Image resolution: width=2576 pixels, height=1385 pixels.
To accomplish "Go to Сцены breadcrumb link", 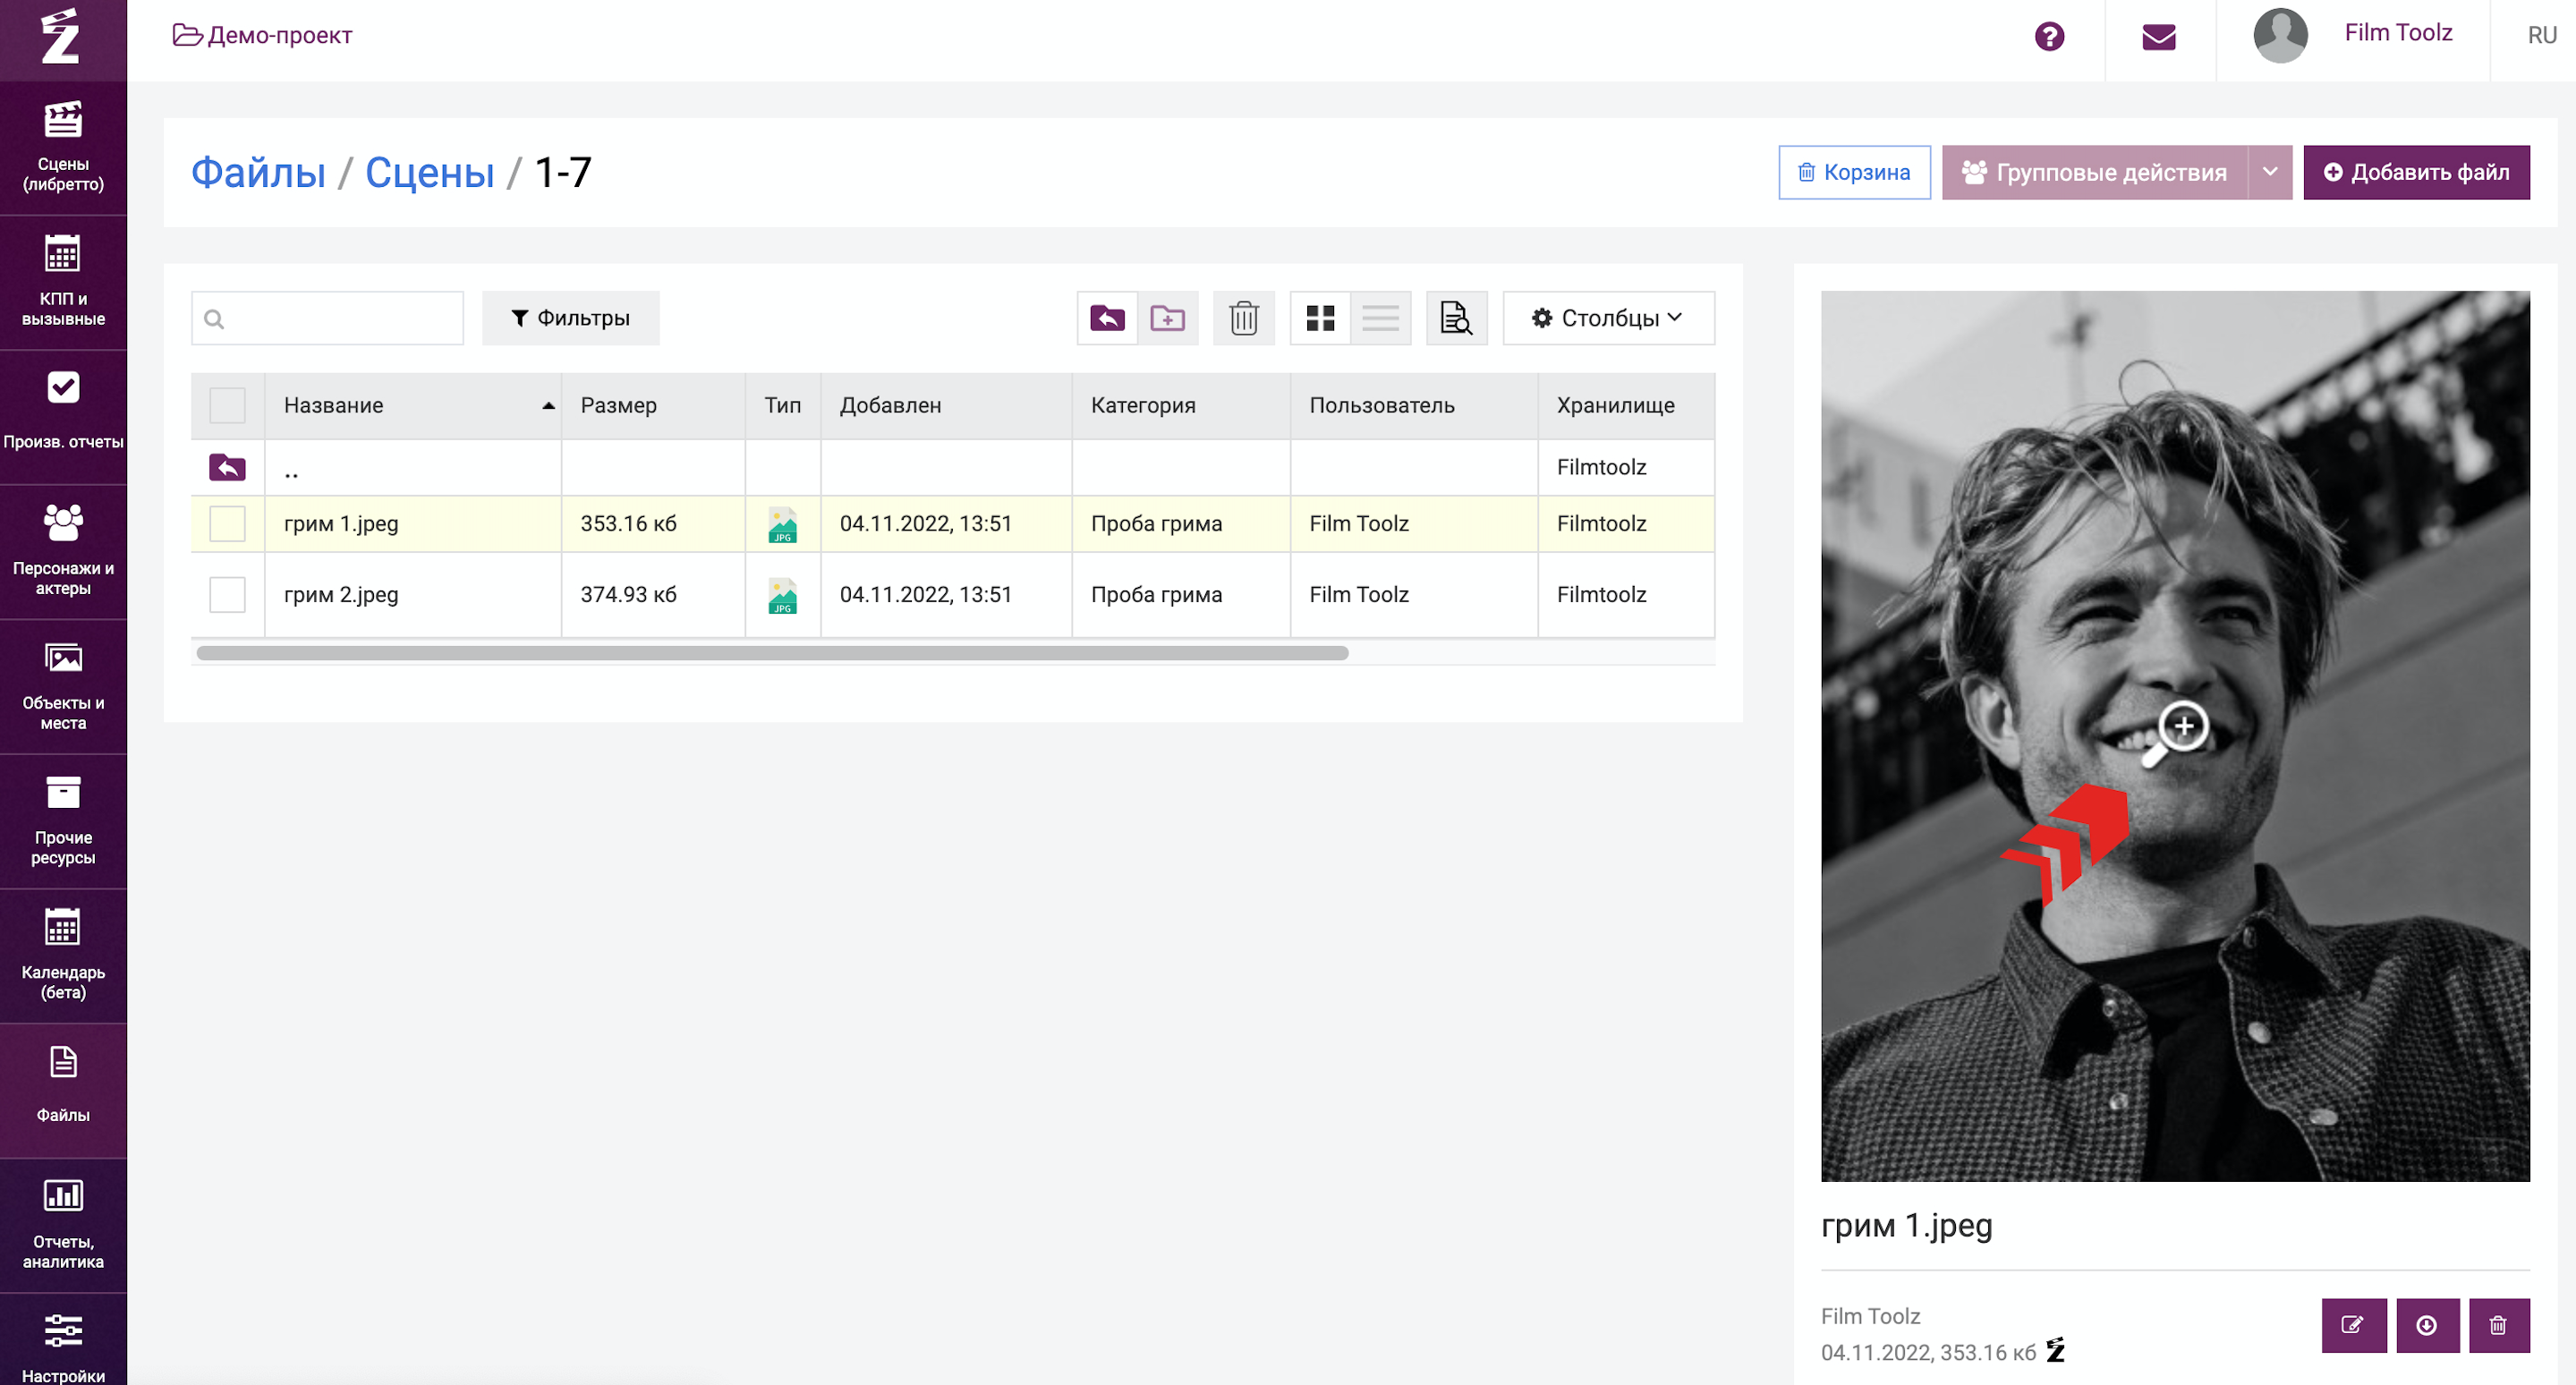I will [430, 173].
